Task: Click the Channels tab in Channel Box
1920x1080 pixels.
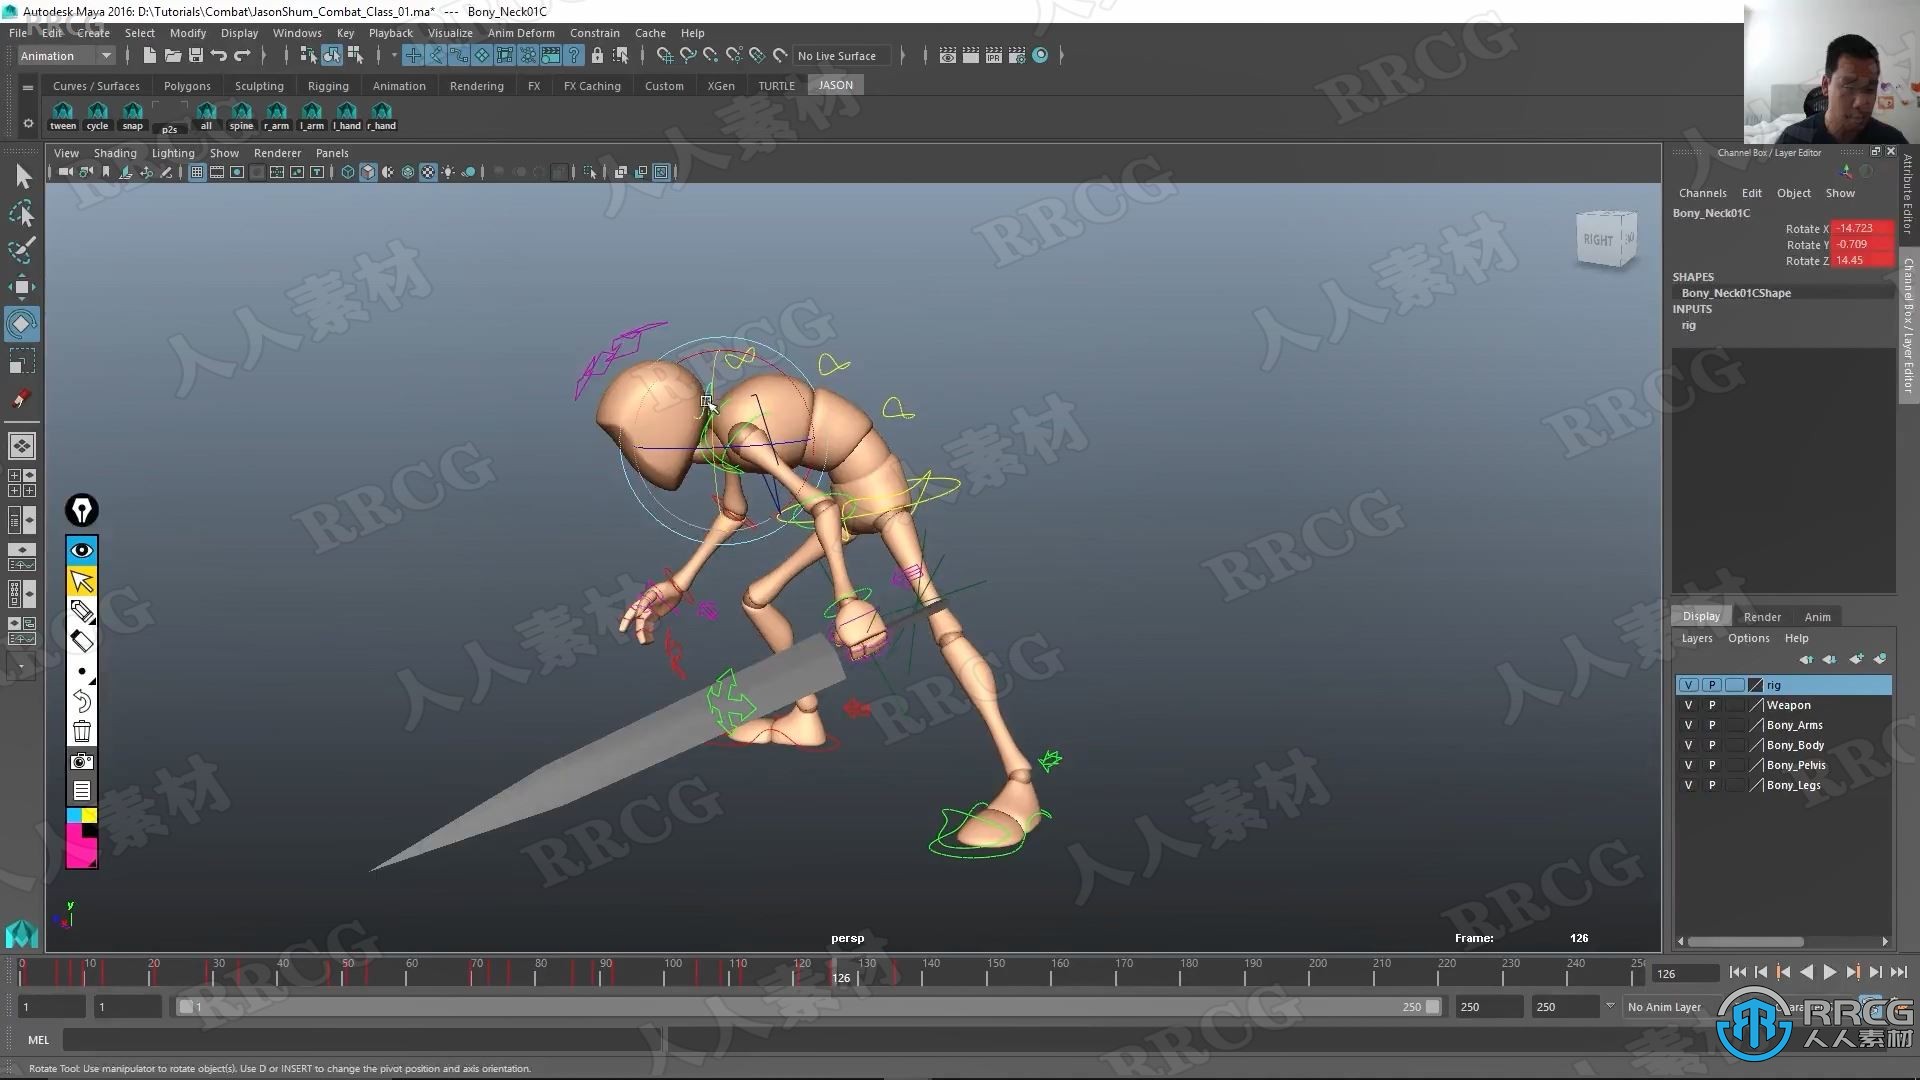Action: click(x=1702, y=193)
